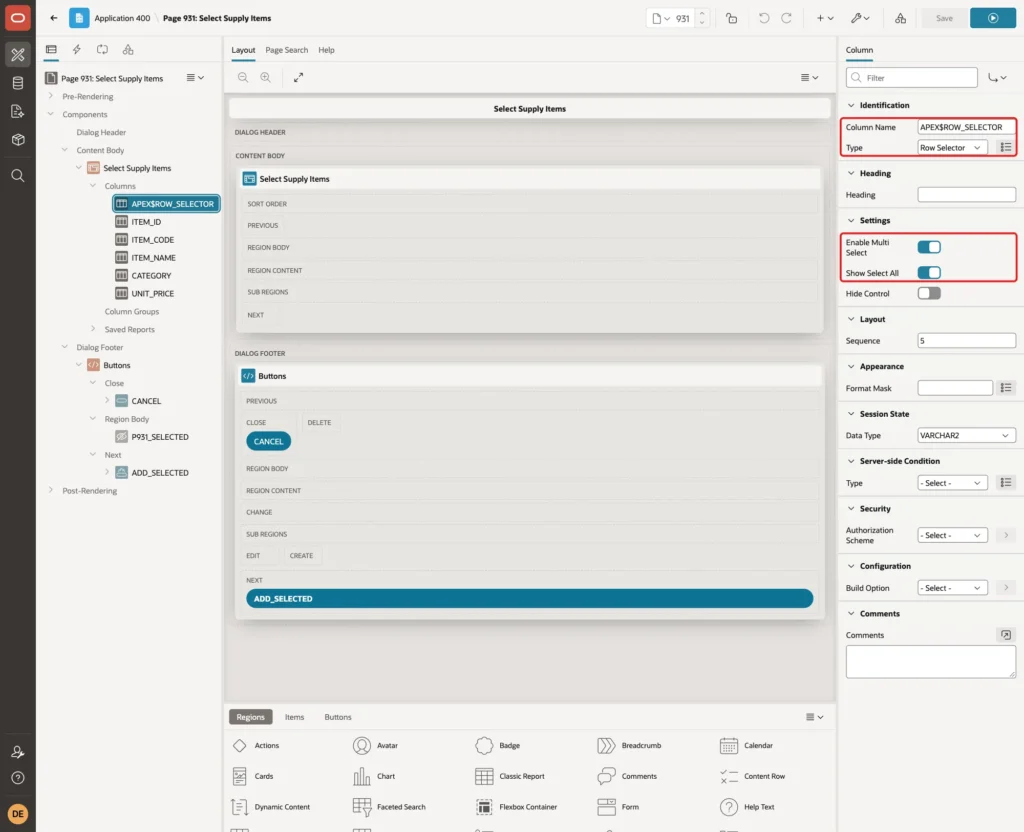Open the Utilities wrench menu

click(860, 18)
